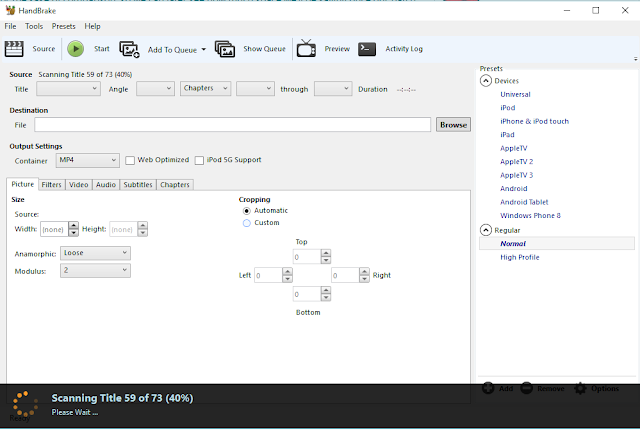Viewport: 640px width, 429px height.
Task: Click the Show Queue label
Action: tap(264, 49)
